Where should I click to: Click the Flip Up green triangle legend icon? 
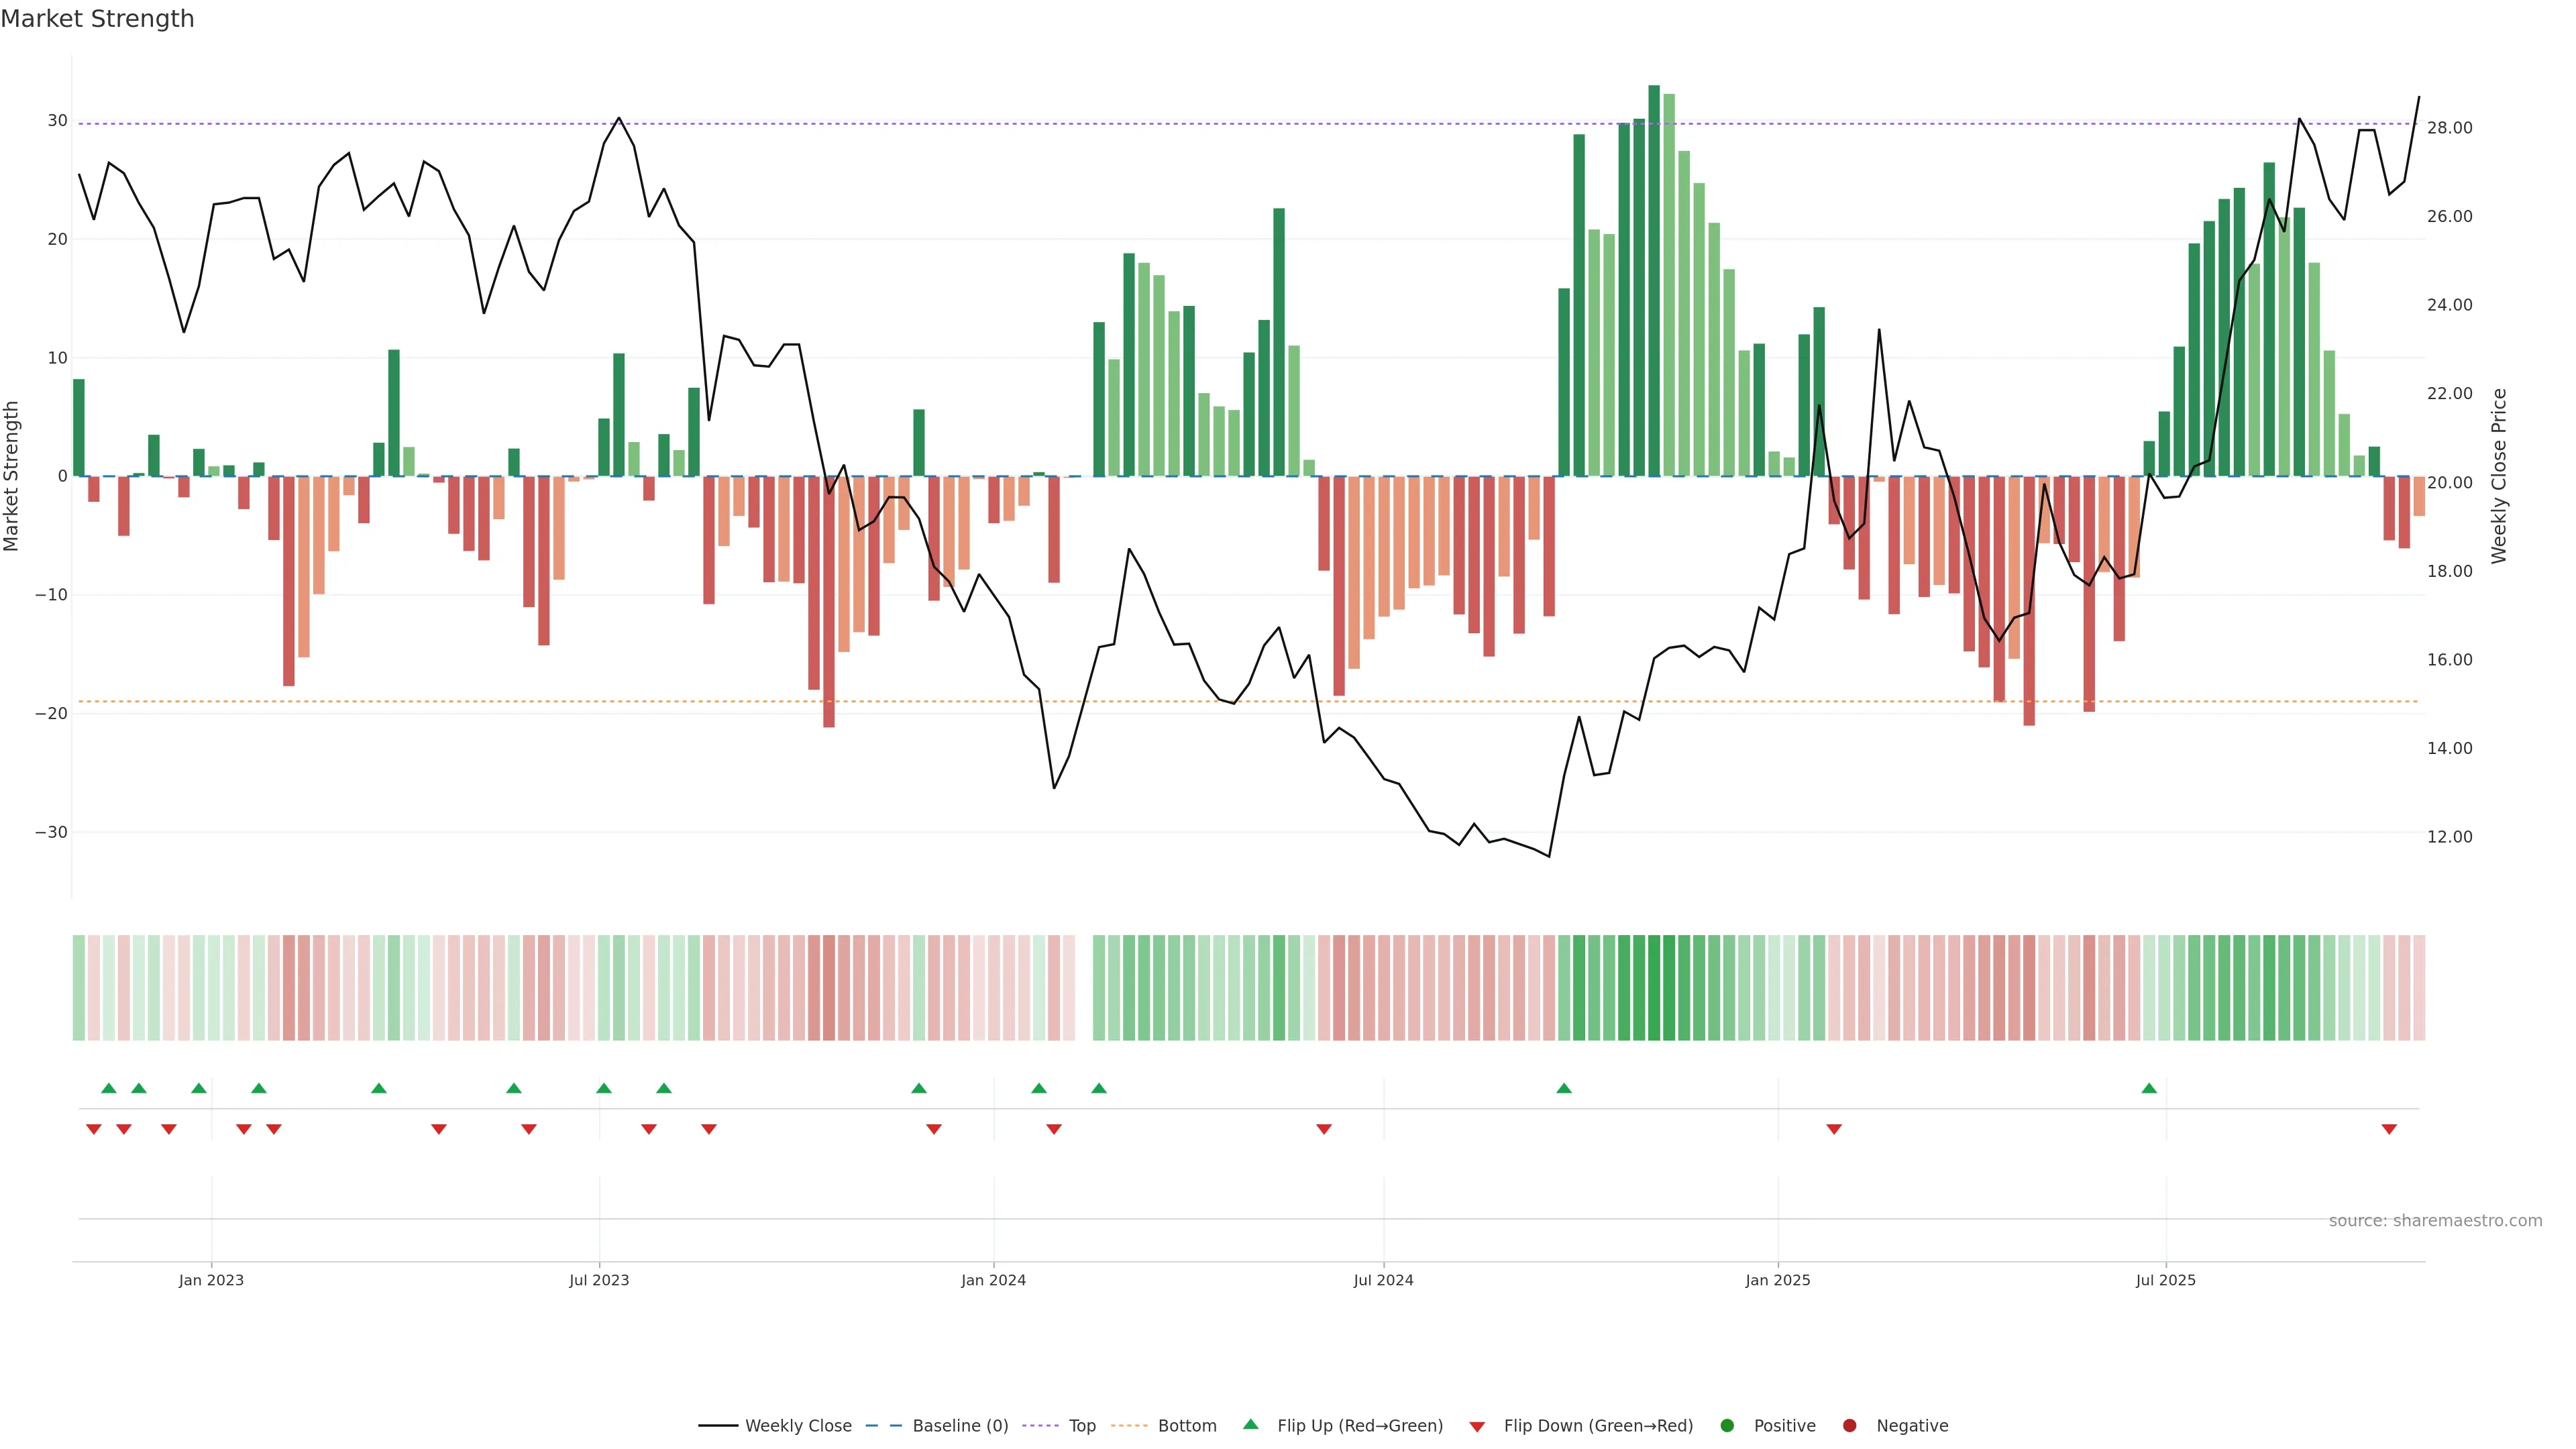click(1250, 1424)
